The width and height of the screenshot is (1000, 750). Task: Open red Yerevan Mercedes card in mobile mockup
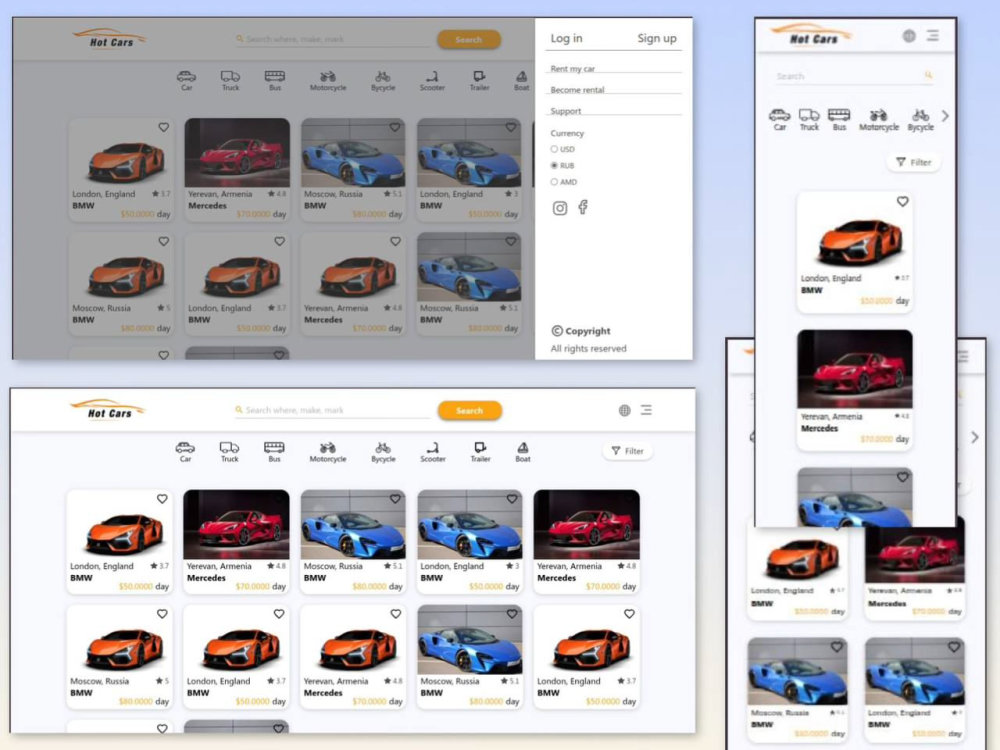click(x=855, y=389)
